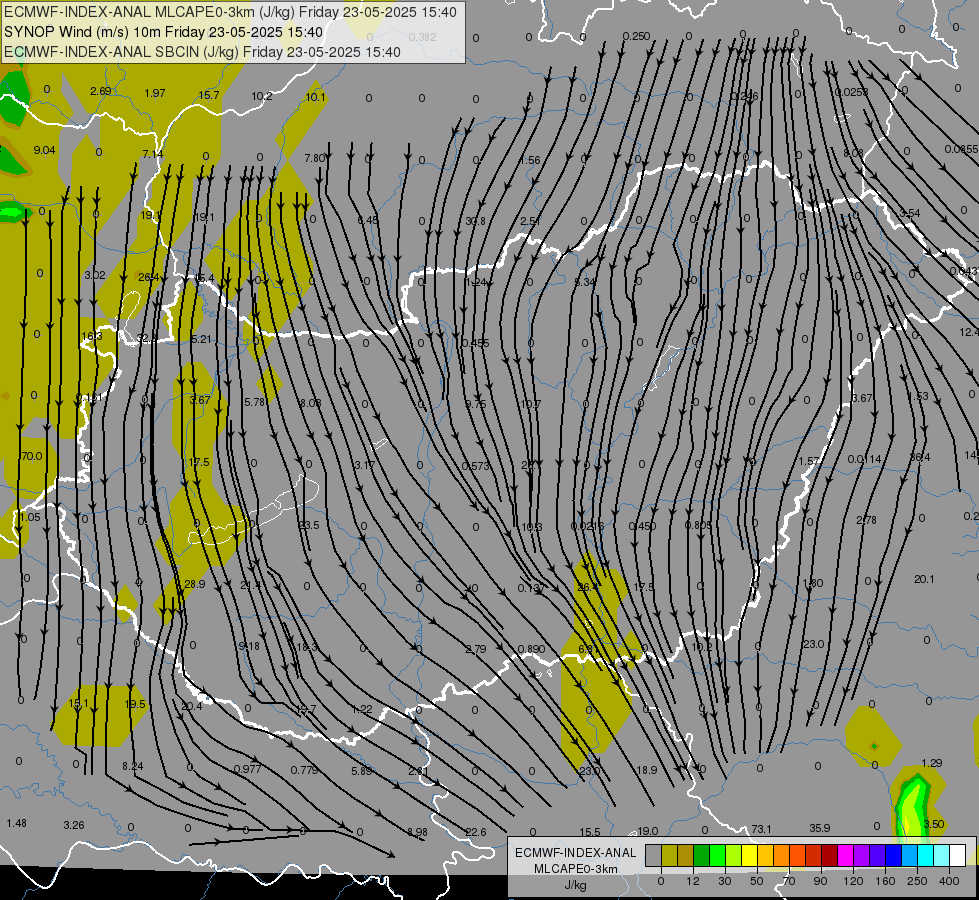Screen dimensions: 979x900
Task: Click the map value 15.1
Action: 78,703
